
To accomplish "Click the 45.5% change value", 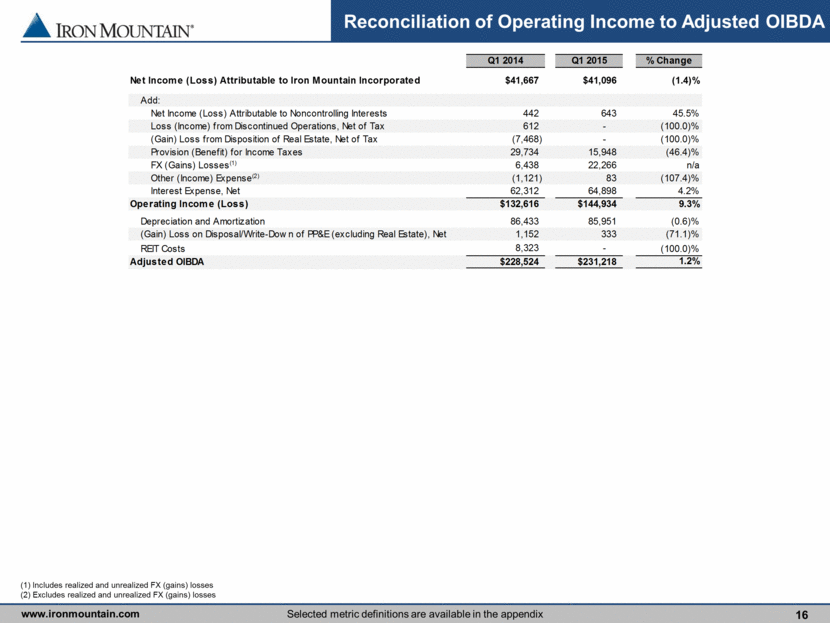I will [685, 113].
